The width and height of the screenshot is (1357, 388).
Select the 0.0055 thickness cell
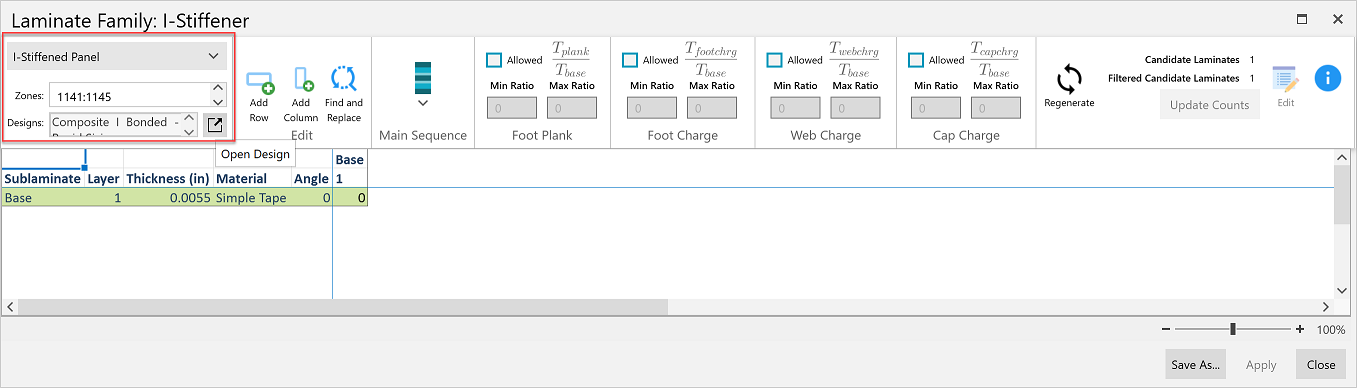click(168, 198)
